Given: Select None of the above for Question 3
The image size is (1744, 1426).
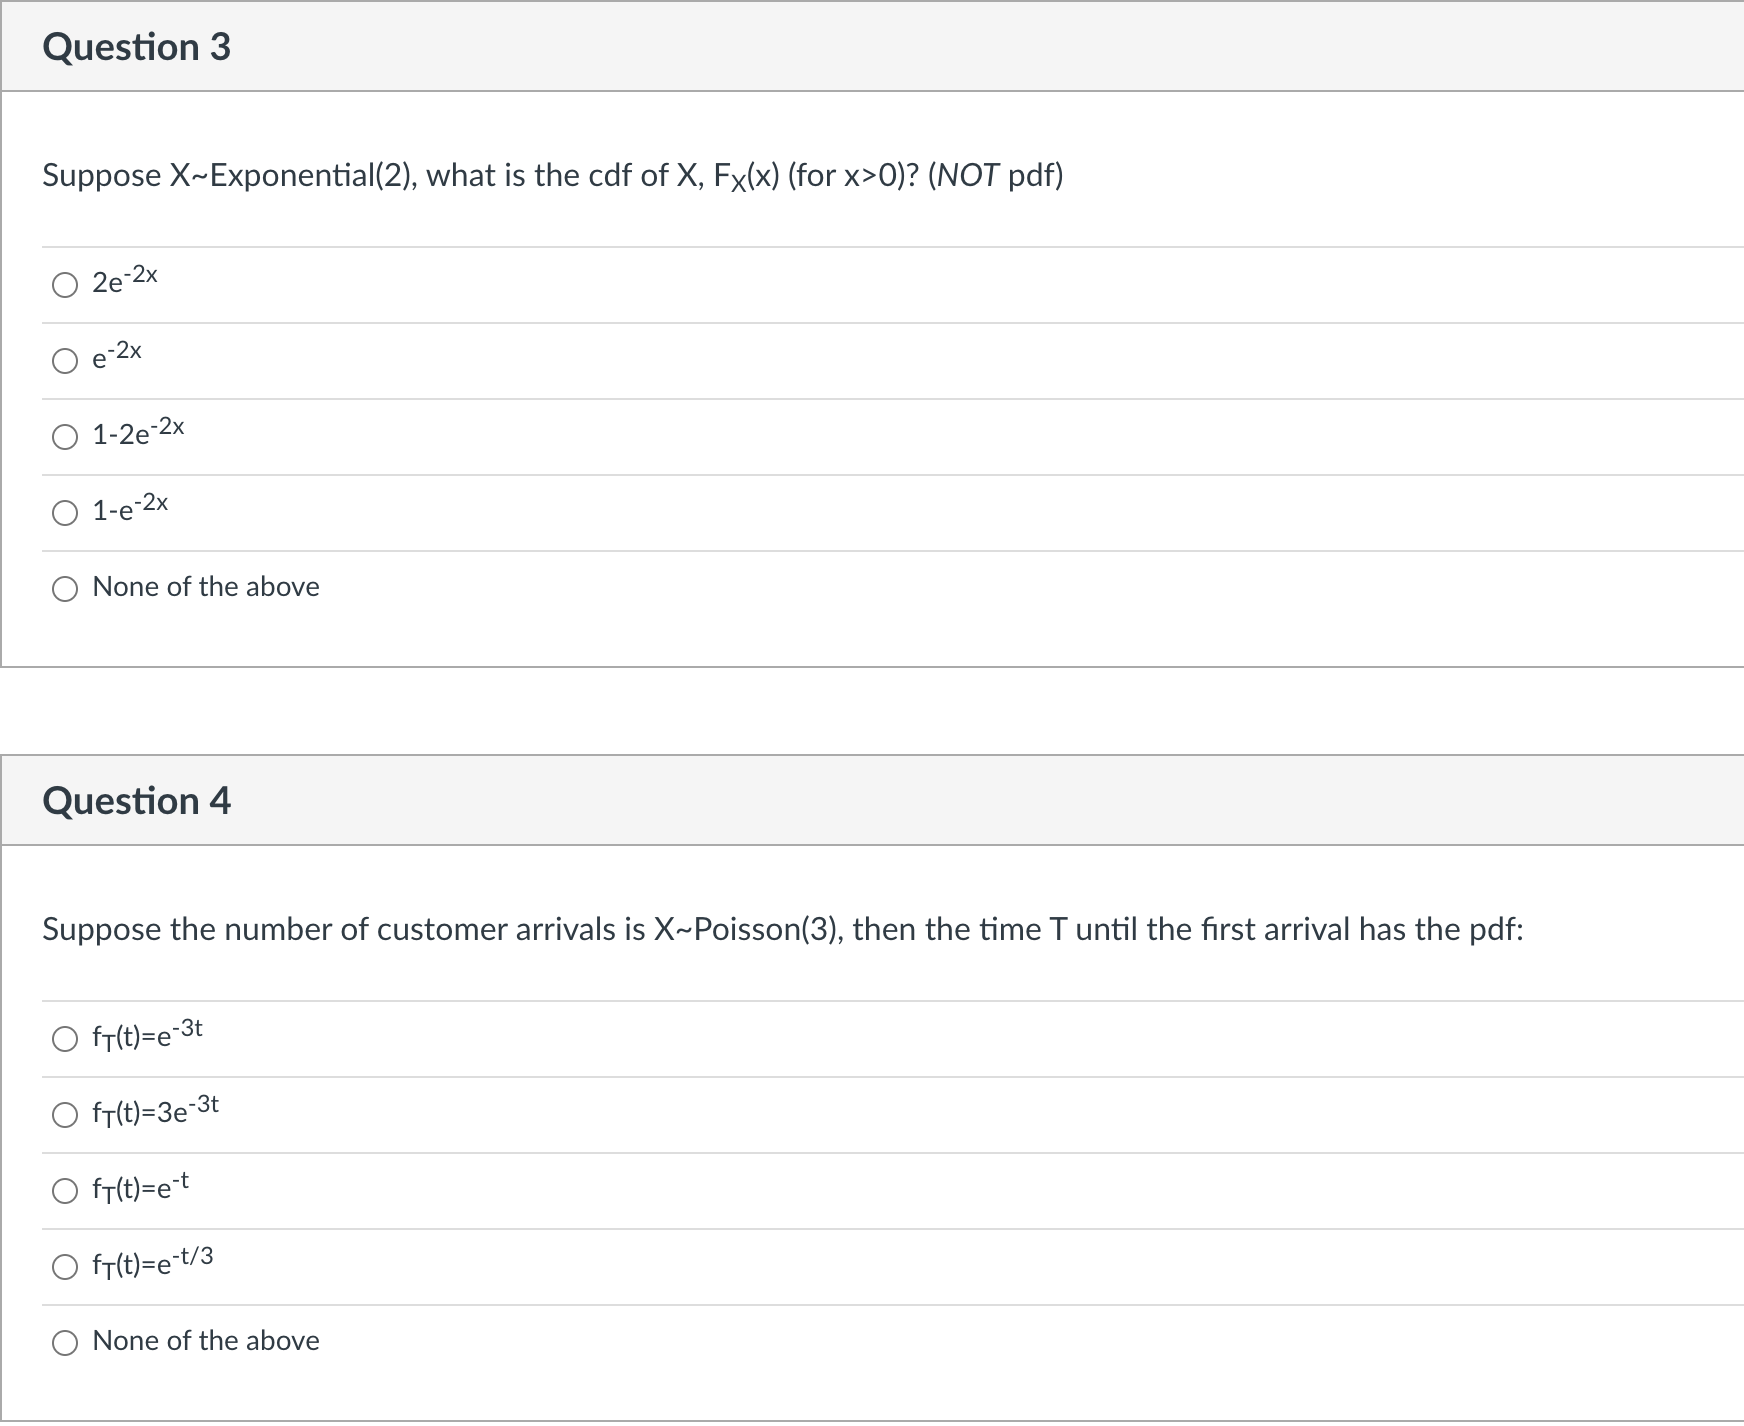Looking at the screenshot, I should pos(65,589).
